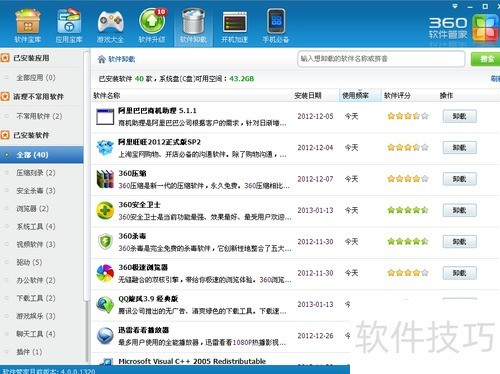Select 办公软件 (2) category
This screenshot has height=374, width=500.
36,280
